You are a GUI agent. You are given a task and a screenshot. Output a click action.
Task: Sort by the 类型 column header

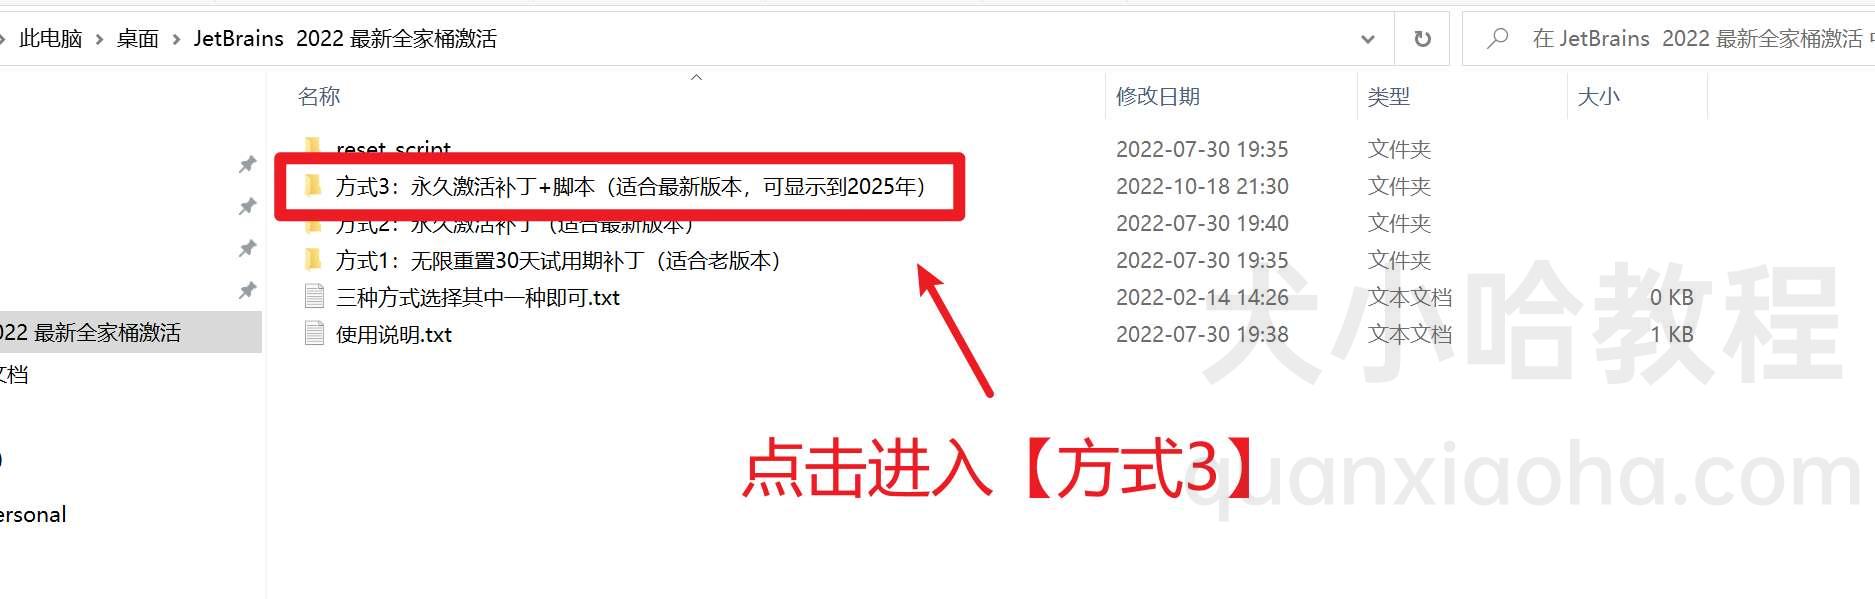1389,96
